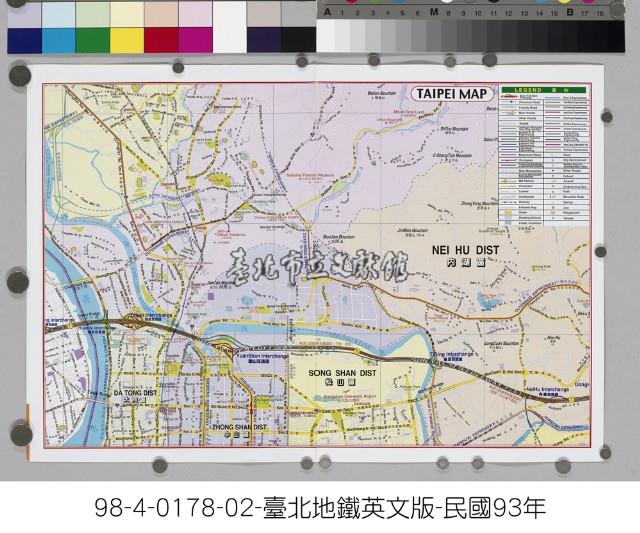This screenshot has height=533, width=640.
Task: Click the caption '98-4-0178-02-臺北地鐵英文版-民國93年'
Action: pyautogui.click(x=320, y=508)
